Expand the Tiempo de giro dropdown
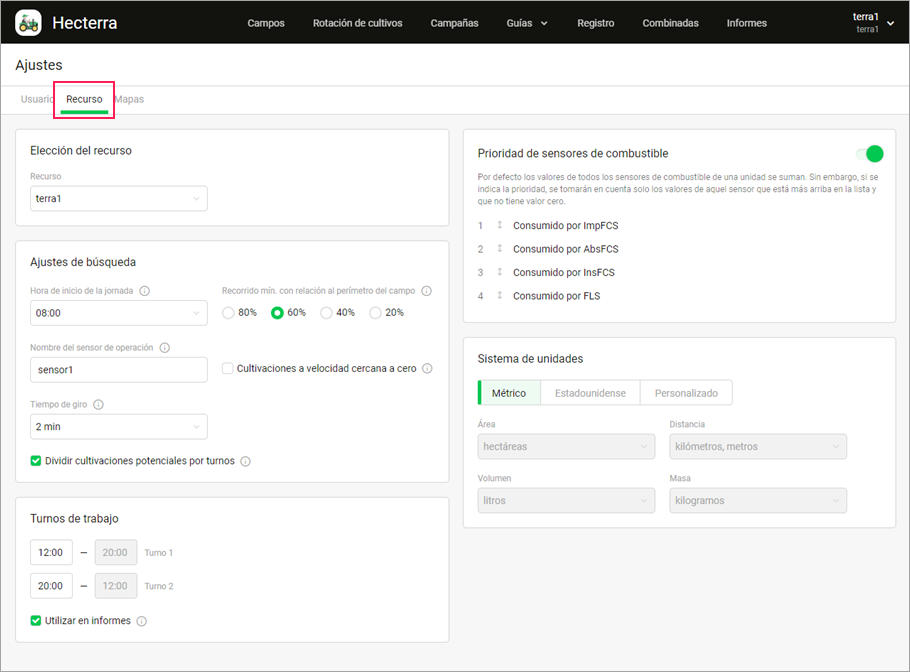The width and height of the screenshot is (910, 672). click(x=119, y=427)
